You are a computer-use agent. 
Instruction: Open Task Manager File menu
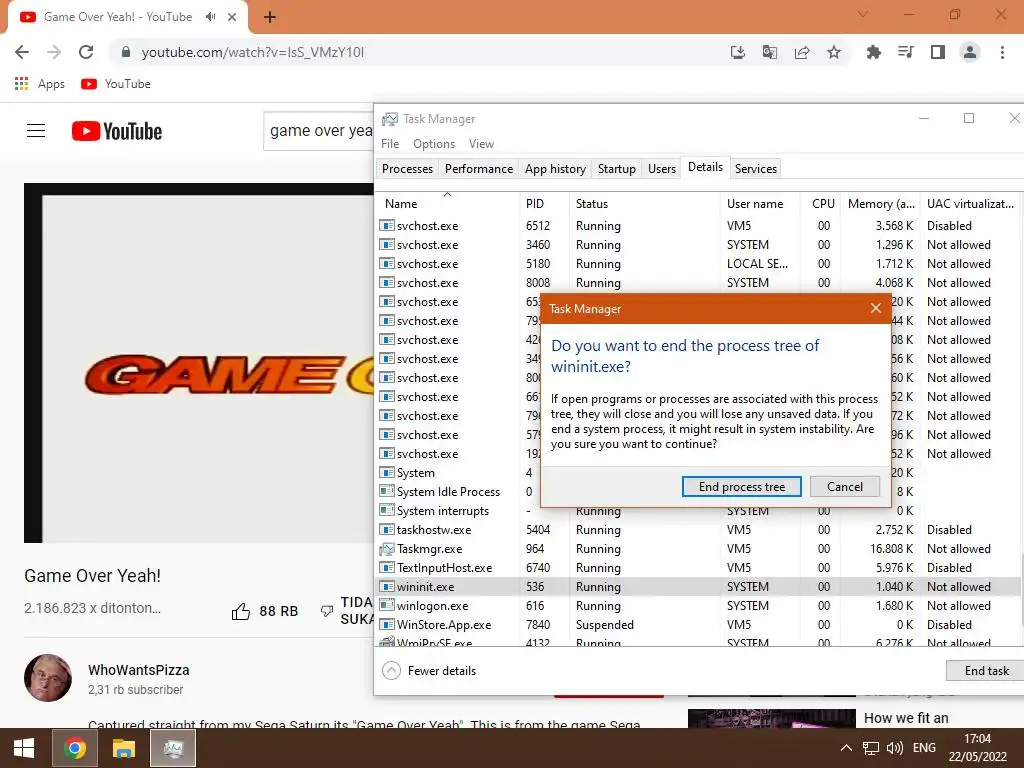pos(390,144)
